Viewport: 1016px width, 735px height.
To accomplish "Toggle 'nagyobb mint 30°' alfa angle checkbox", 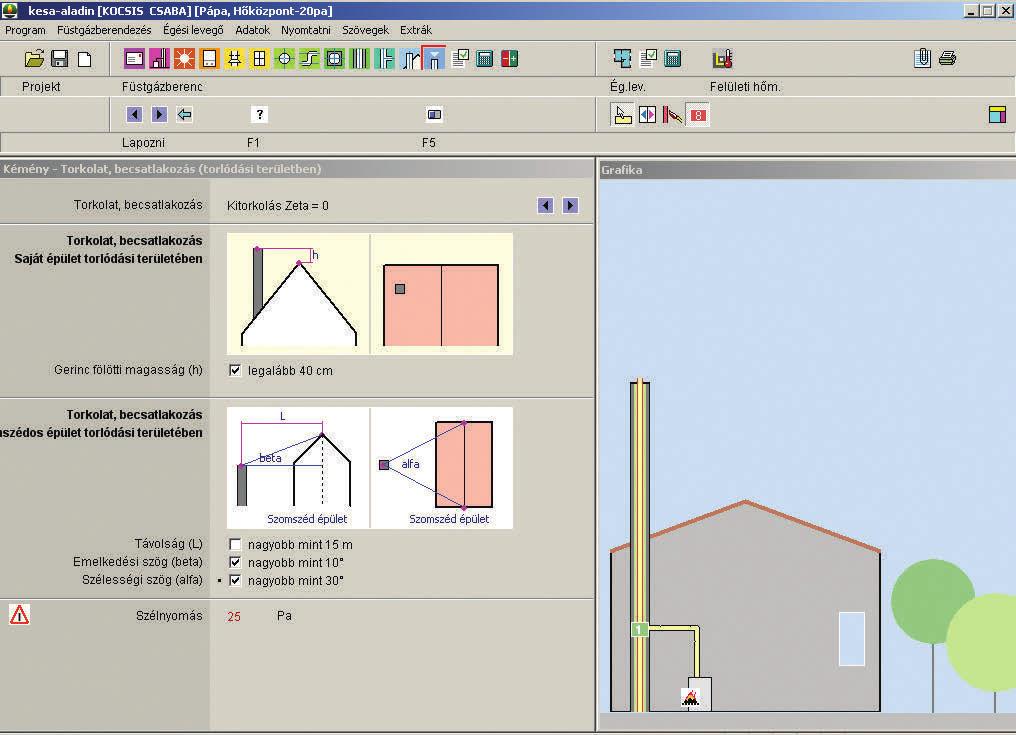I will tap(235, 581).
